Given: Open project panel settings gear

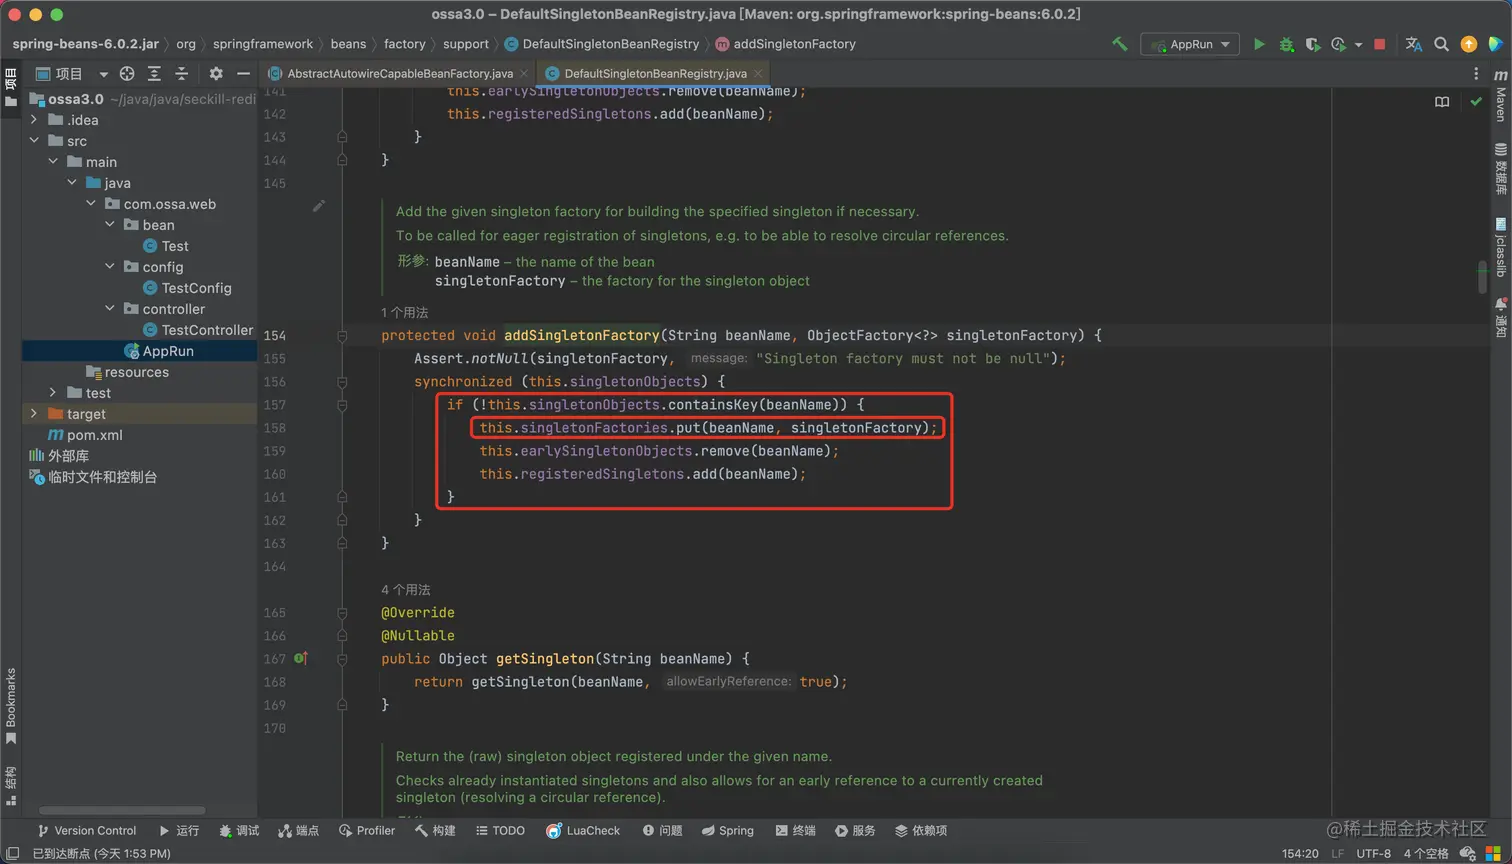Looking at the screenshot, I should [x=216, y=73].
